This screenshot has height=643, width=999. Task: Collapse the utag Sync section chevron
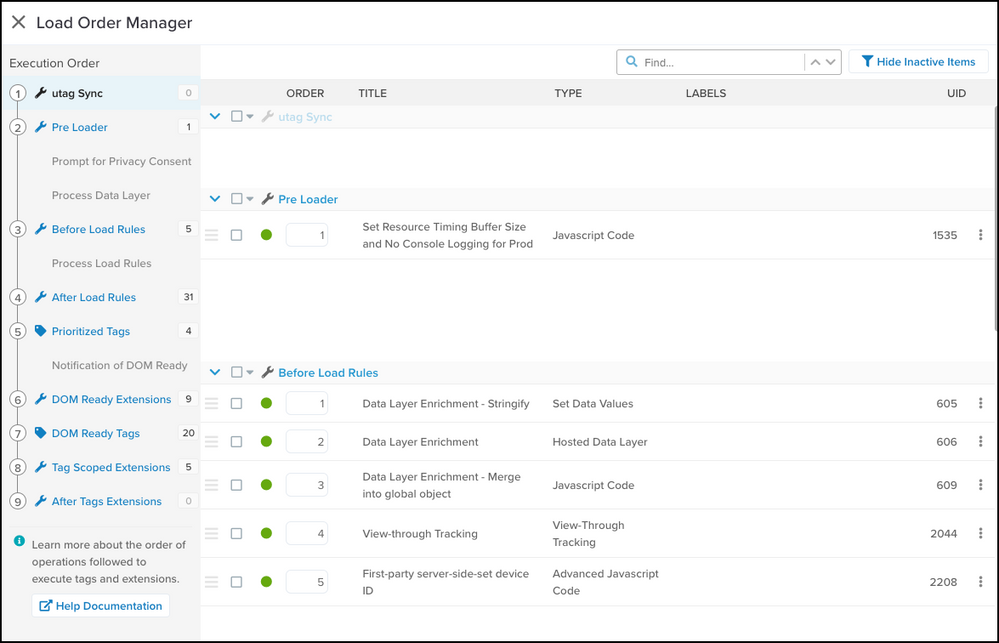click(x=215, y=117)
